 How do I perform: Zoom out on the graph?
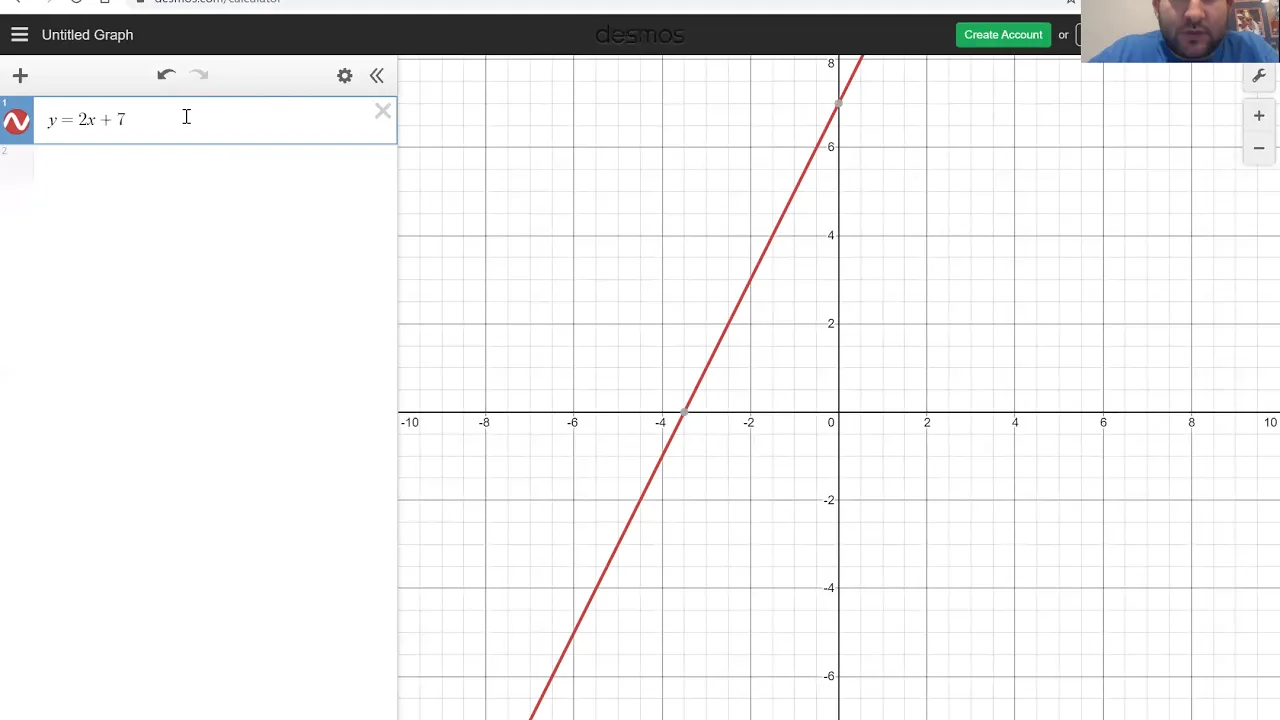pos(1259,148)
